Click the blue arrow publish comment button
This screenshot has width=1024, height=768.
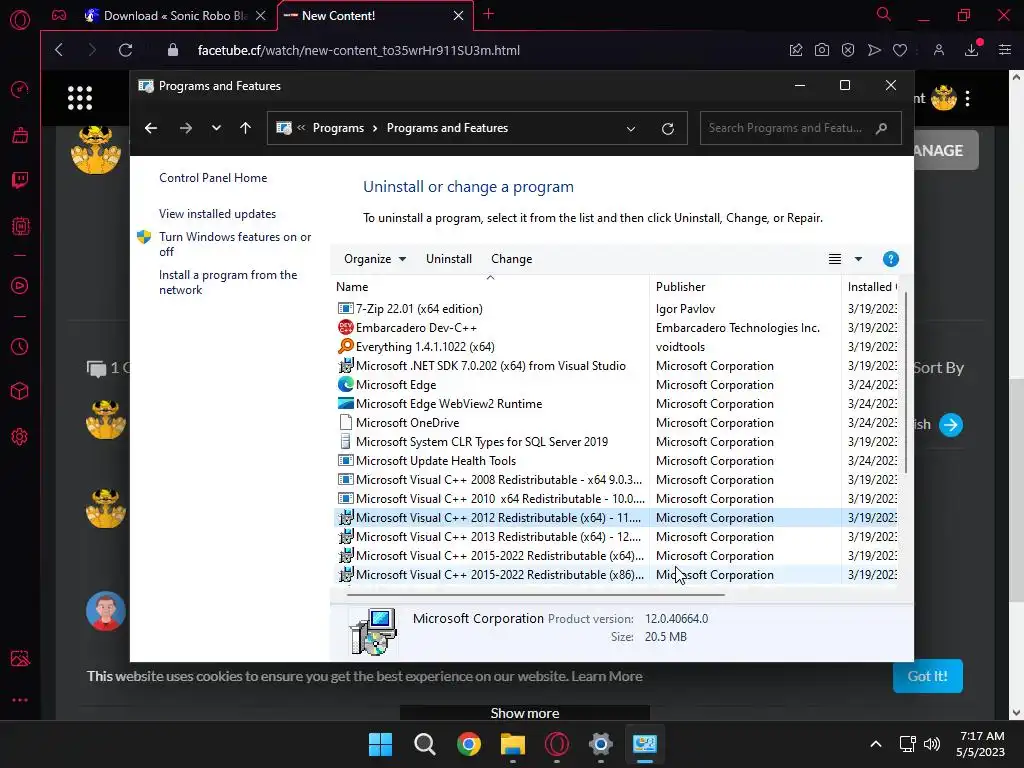pyautogui.click(x=951, y=424)
